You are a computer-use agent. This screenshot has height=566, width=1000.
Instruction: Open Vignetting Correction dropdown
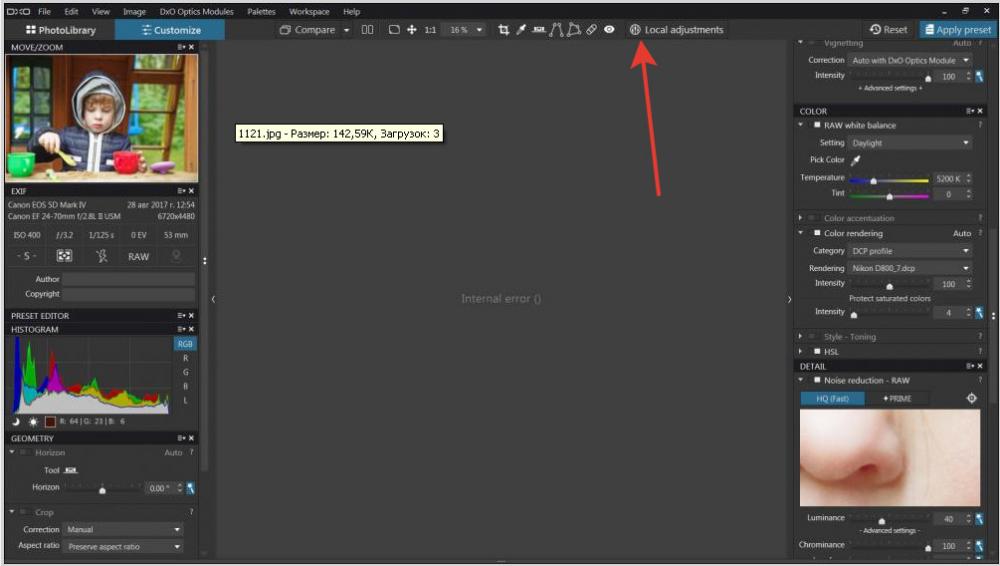[911, 60]
